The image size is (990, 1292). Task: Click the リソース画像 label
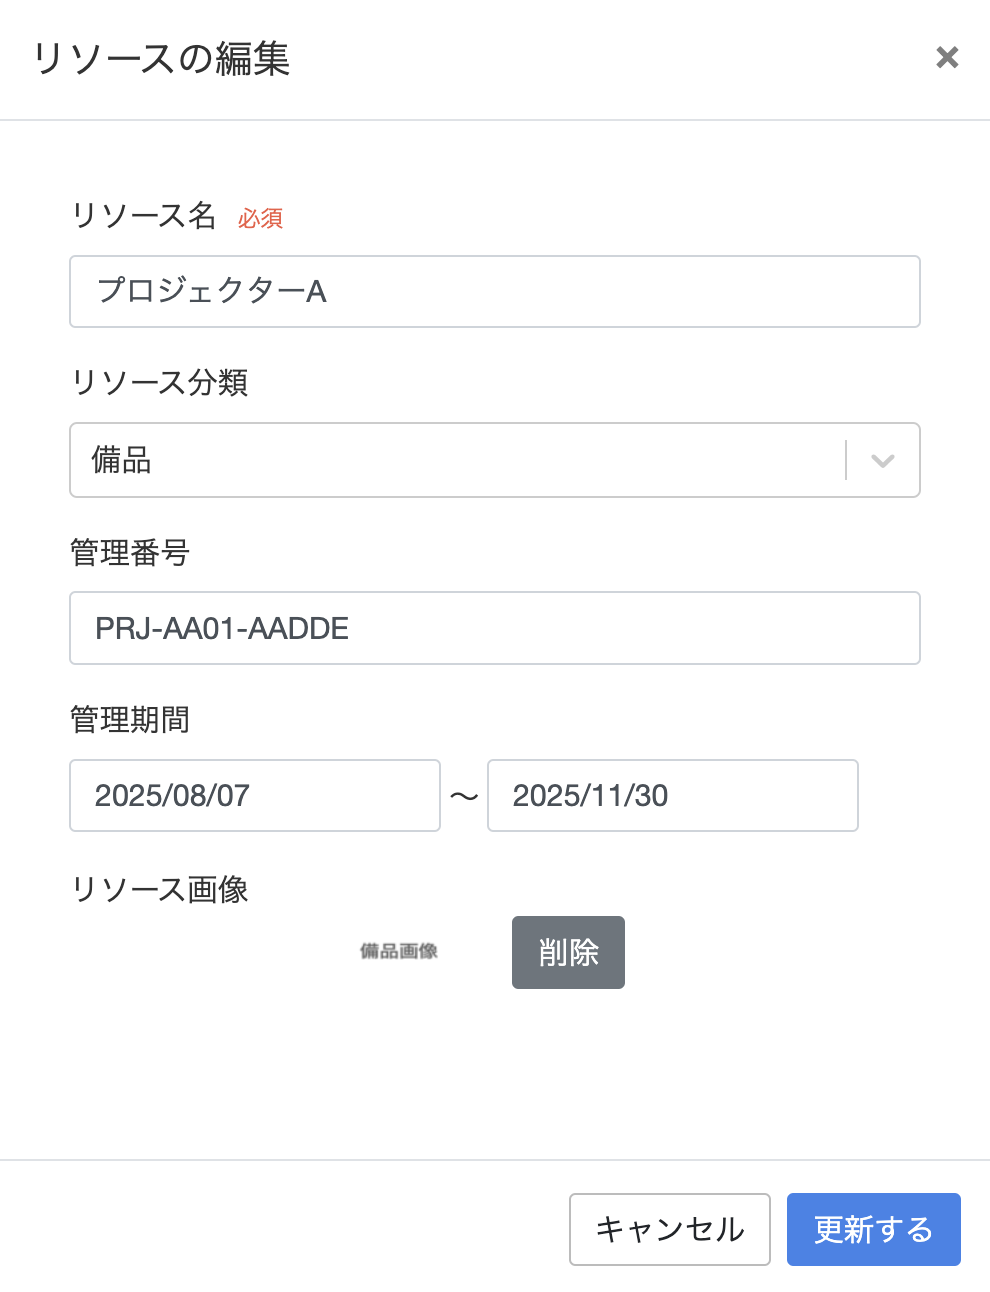[x=159, y=889]
